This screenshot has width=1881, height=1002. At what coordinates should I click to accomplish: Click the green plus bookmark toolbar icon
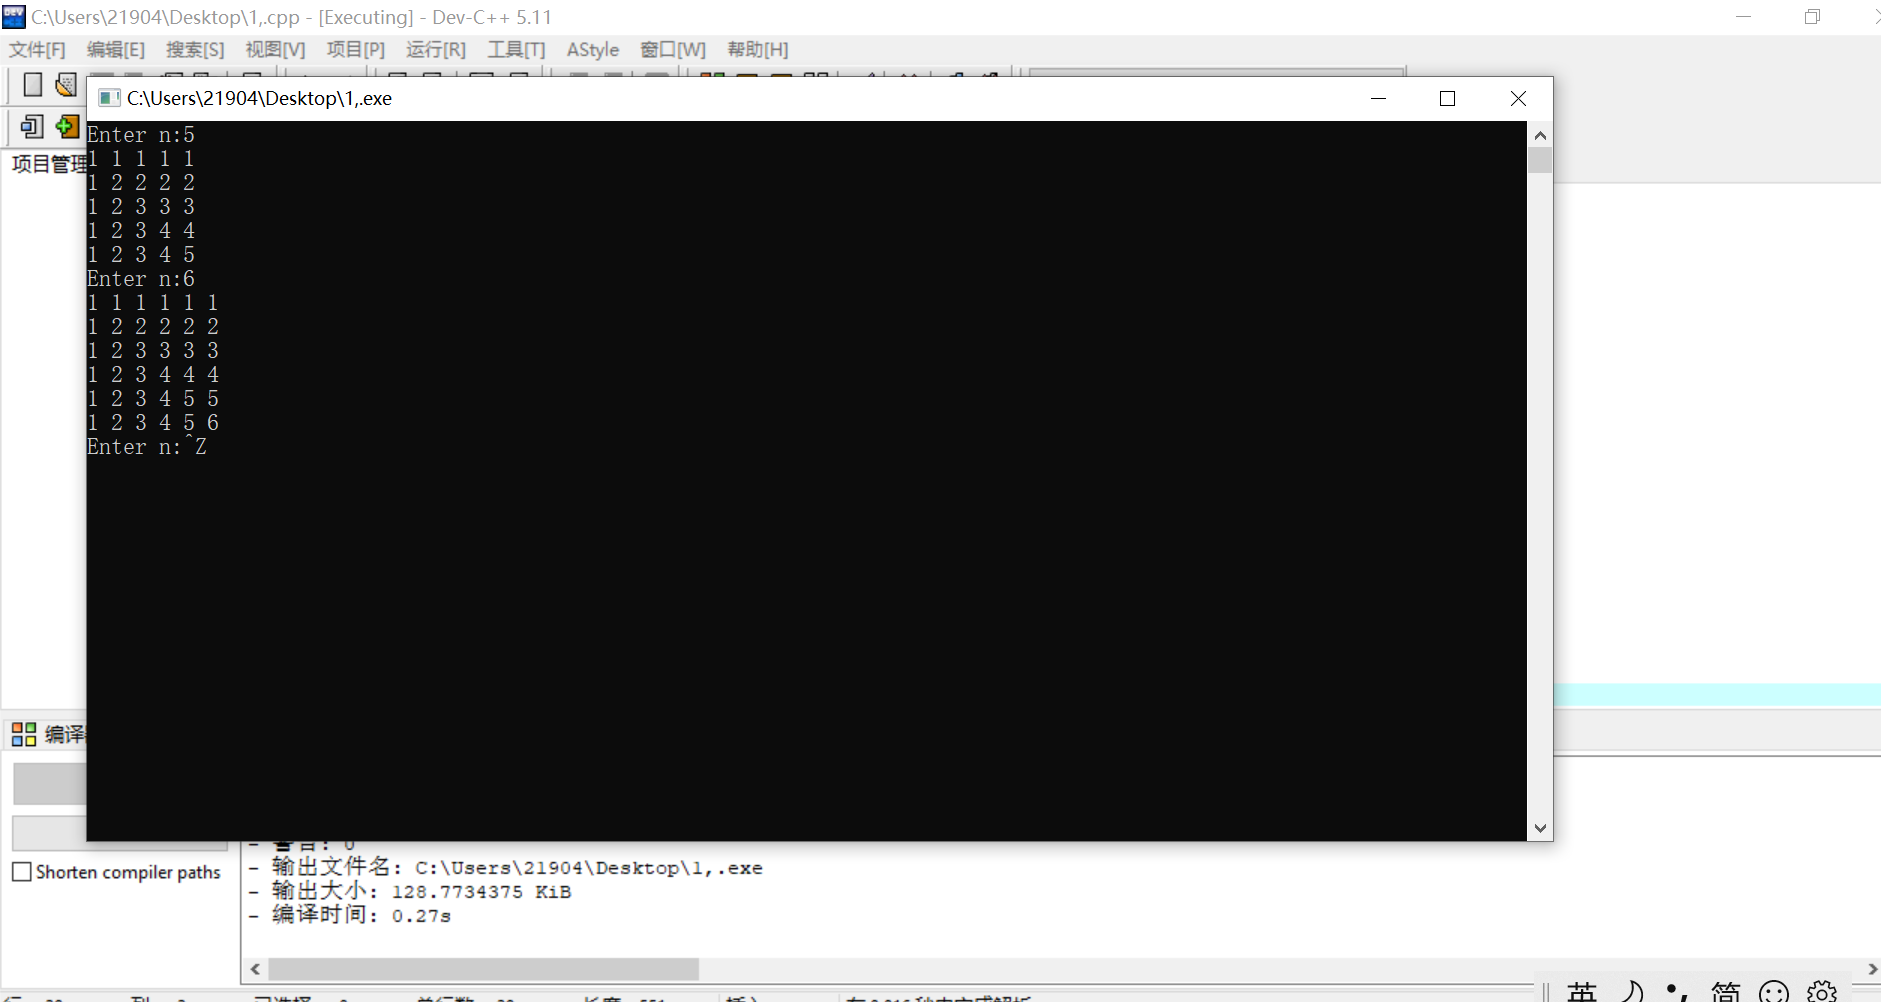67,127
